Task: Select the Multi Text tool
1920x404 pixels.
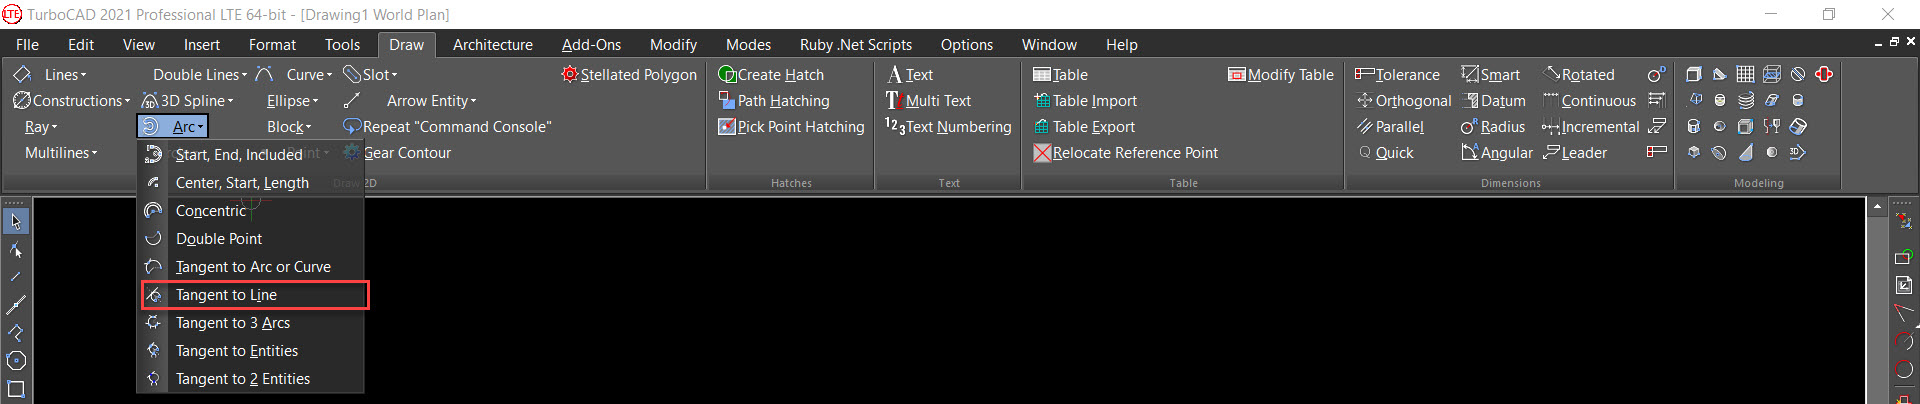Action: 928,100
